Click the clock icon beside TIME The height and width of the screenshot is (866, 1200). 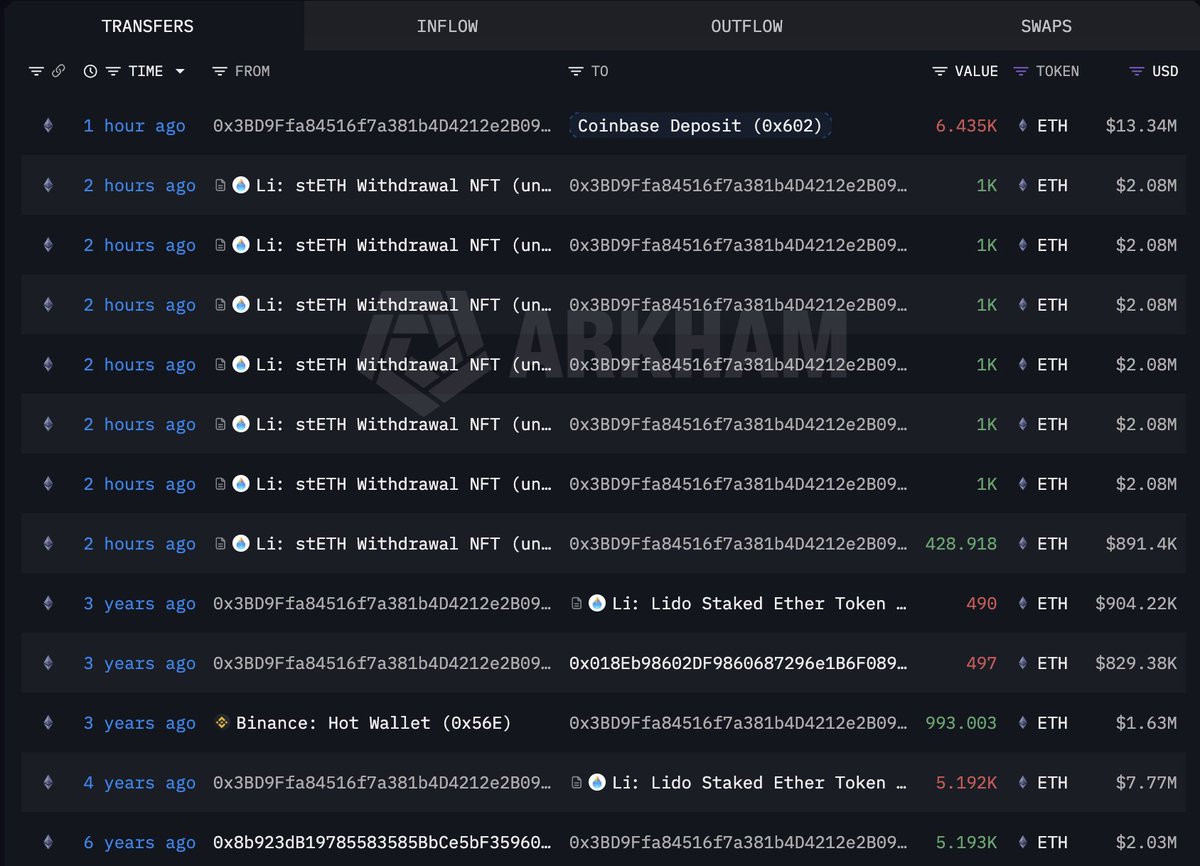(90, 71)
